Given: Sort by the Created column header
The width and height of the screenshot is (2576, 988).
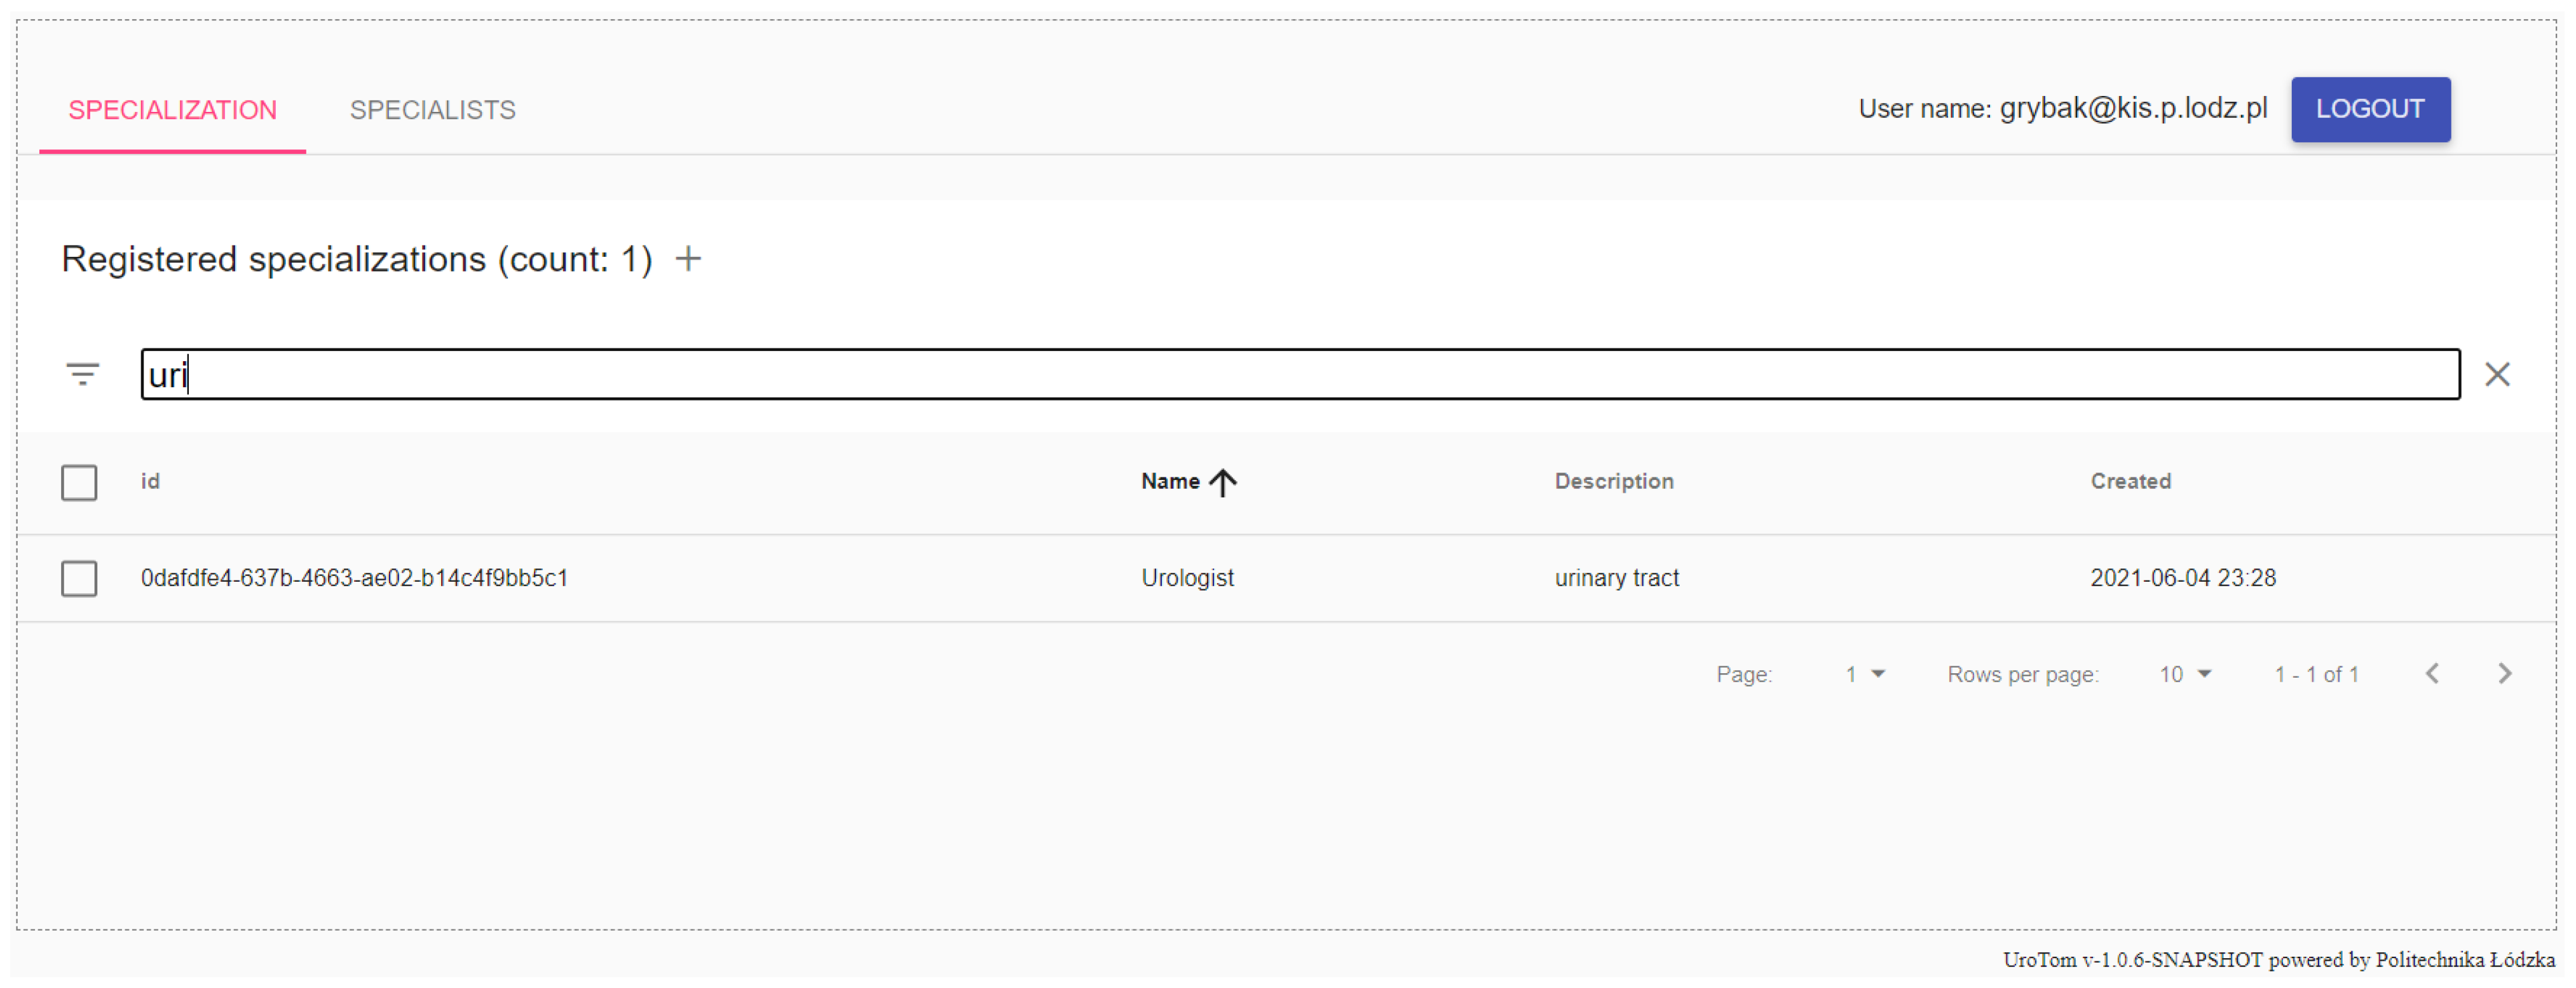Looking at the screenshot, I should click(x=2130, y=481).
